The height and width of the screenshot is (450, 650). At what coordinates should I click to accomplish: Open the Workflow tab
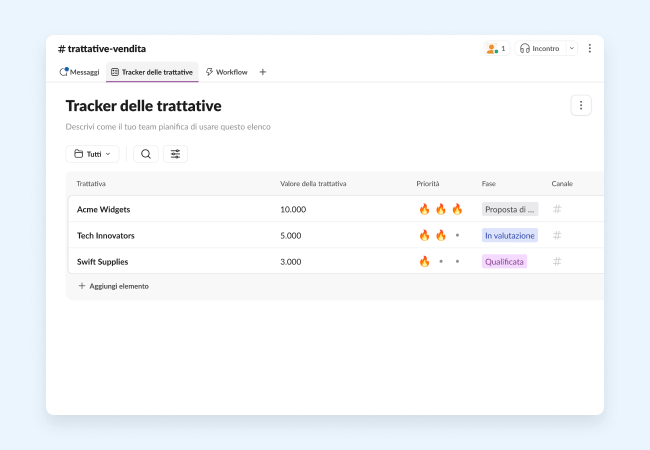(x=226, y=72)
